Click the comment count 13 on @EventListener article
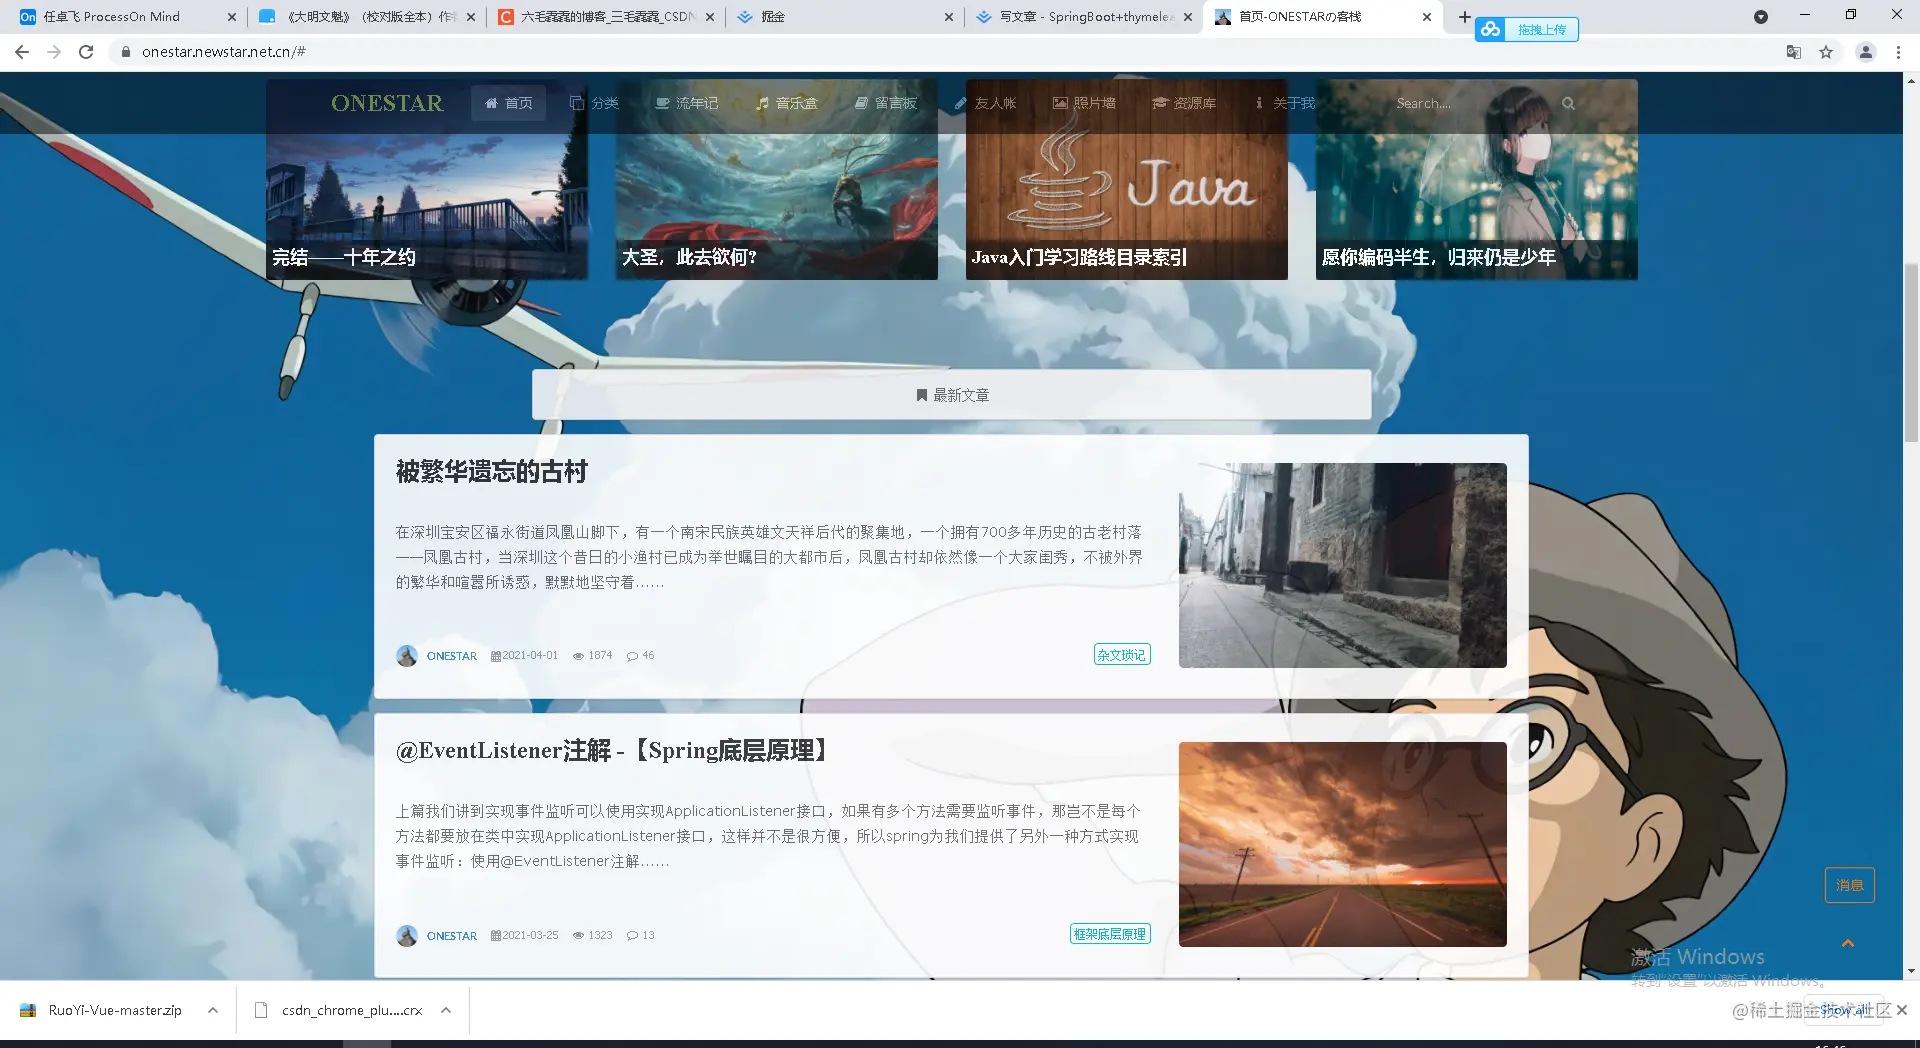Viewport: 1920px width, 1048px height. (641, 936)
